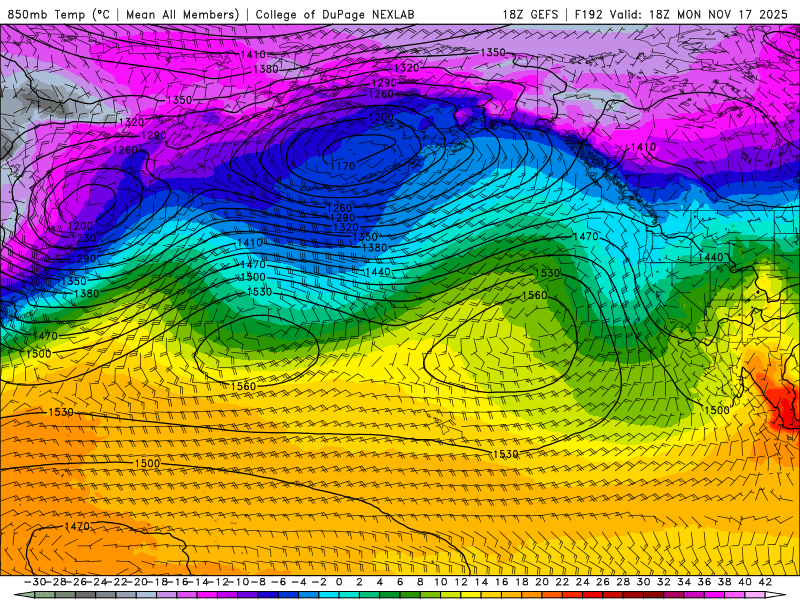Click the 36 label on the color scale
The width and height of the screenshot is (800, 600).
(704, 582)
